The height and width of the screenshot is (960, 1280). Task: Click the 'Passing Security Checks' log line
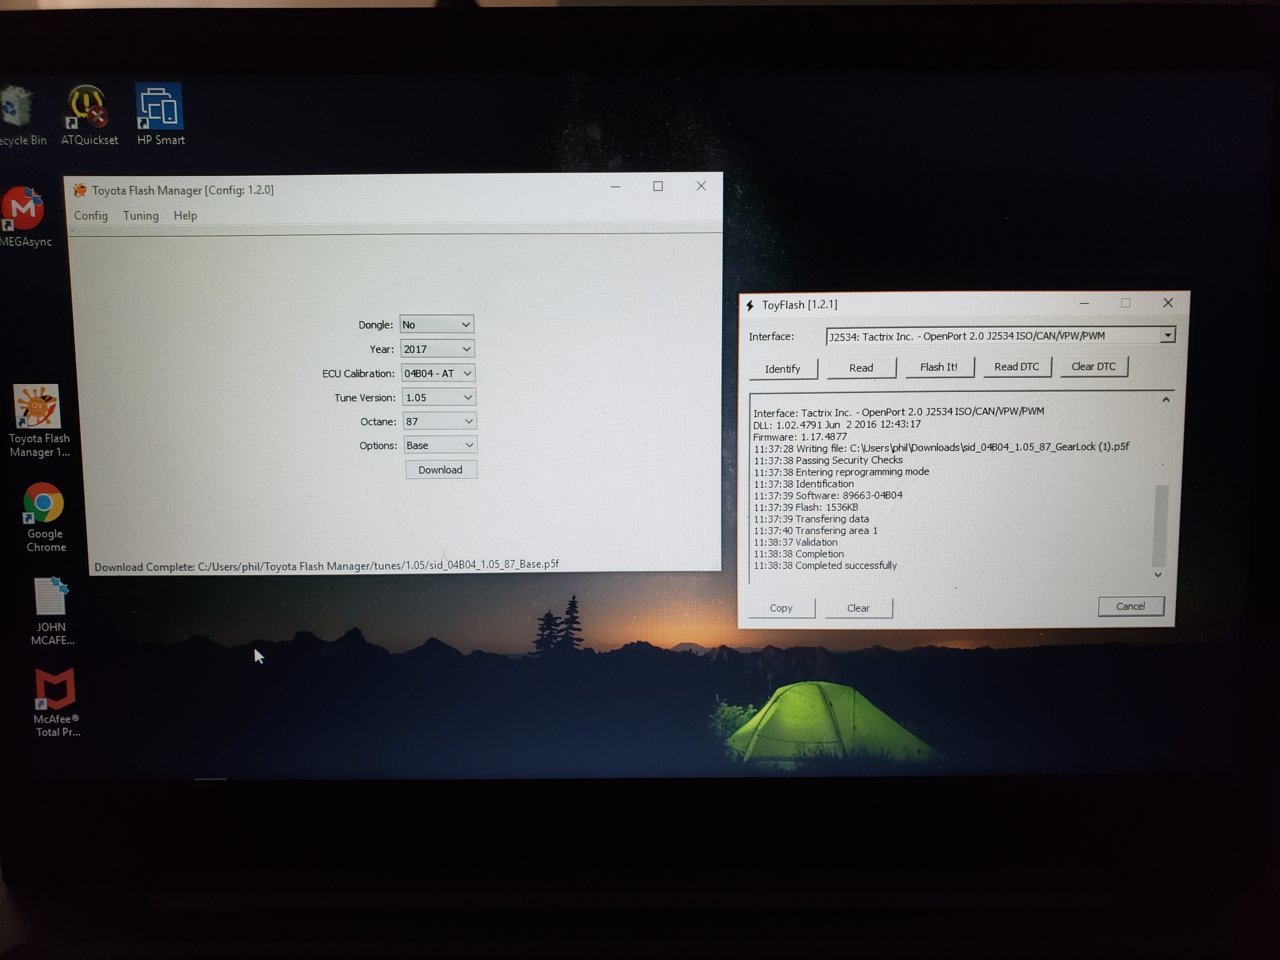click(x=828, y=461)
